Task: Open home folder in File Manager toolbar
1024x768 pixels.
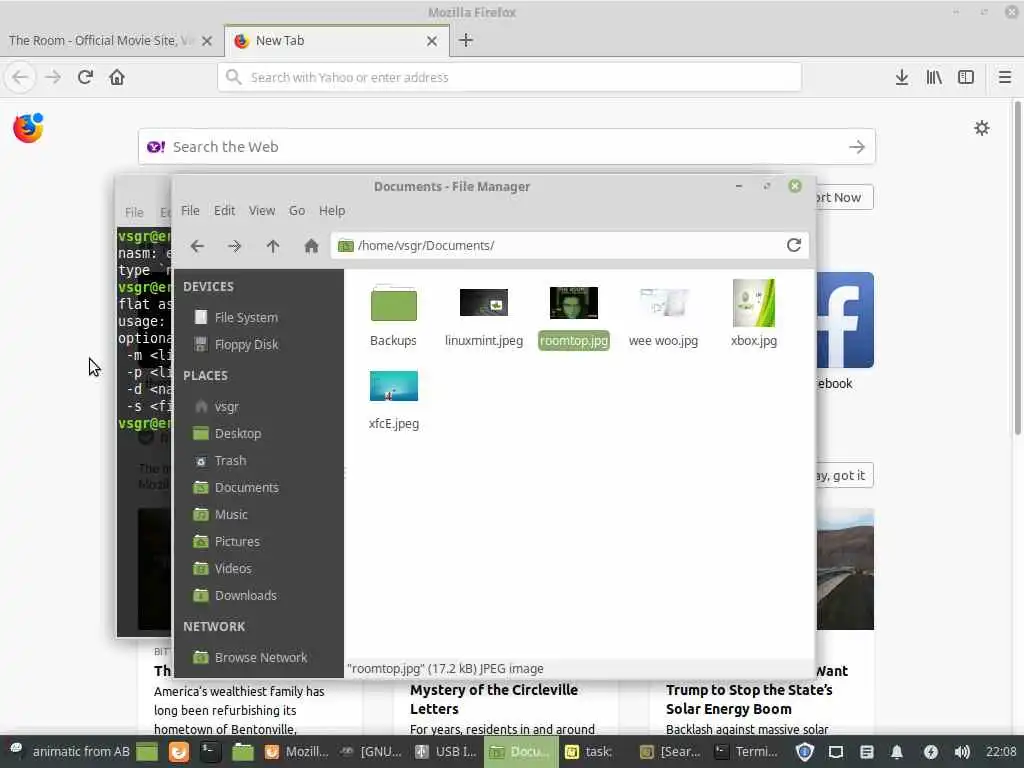Action: coord(311,246)
